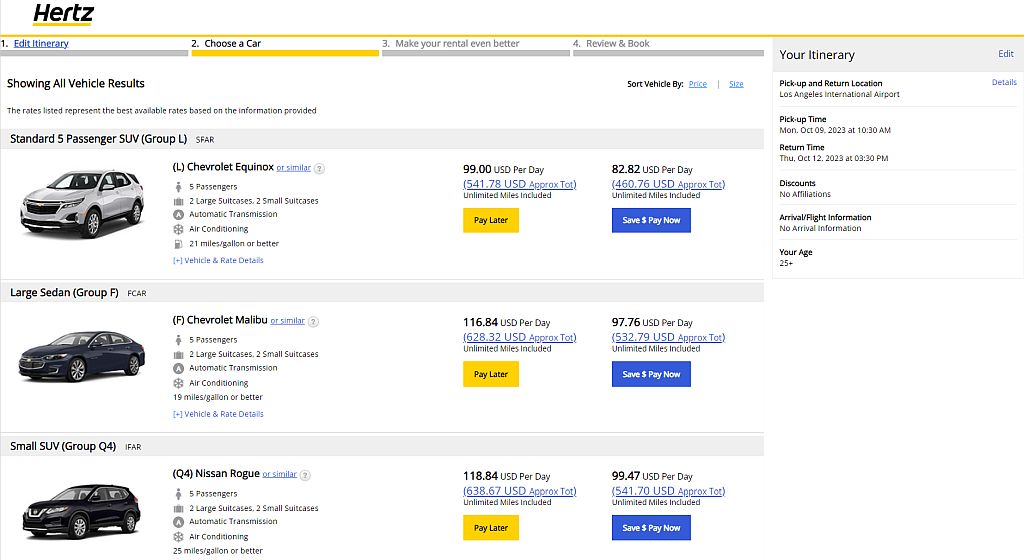Click Edit in Your Itinerary panel

coord(1006,54)
